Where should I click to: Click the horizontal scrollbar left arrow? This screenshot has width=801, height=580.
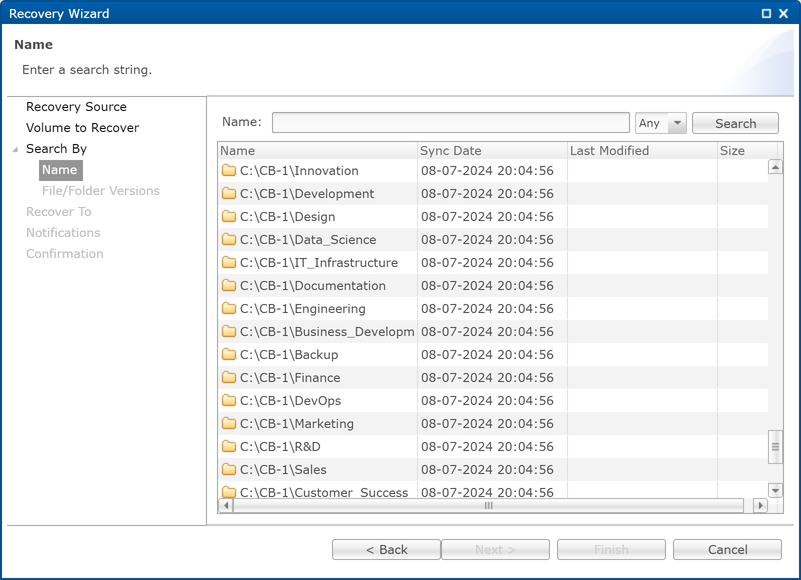click(226, 505)
